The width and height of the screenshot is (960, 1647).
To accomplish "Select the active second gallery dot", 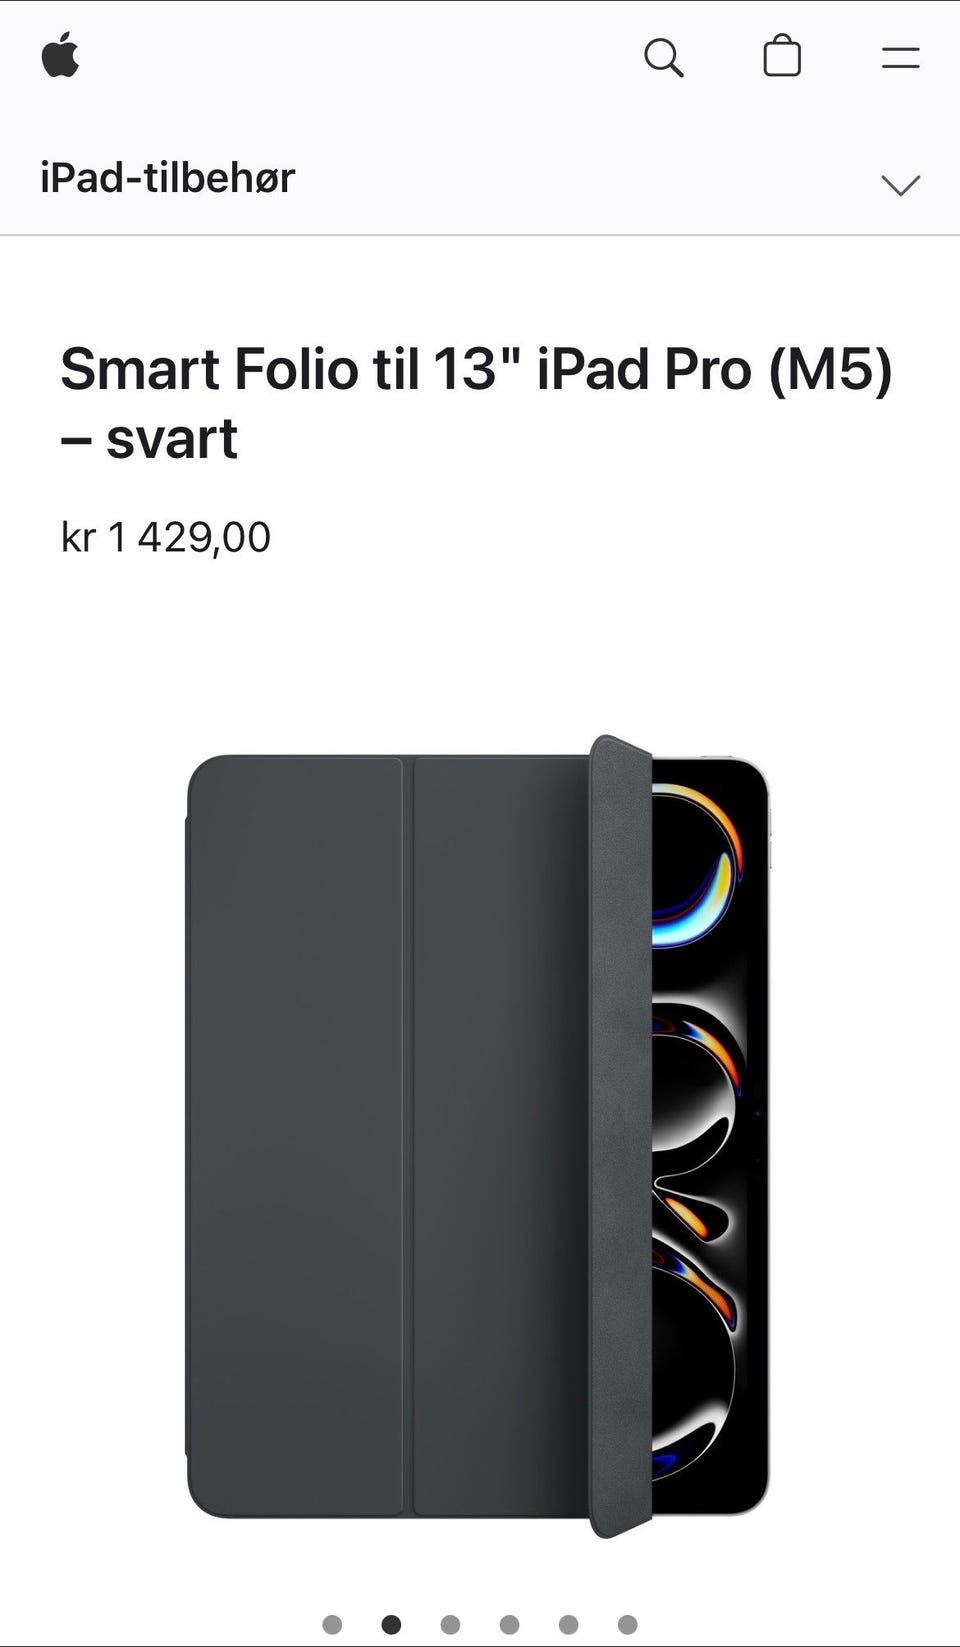I will coord(391,1624).
